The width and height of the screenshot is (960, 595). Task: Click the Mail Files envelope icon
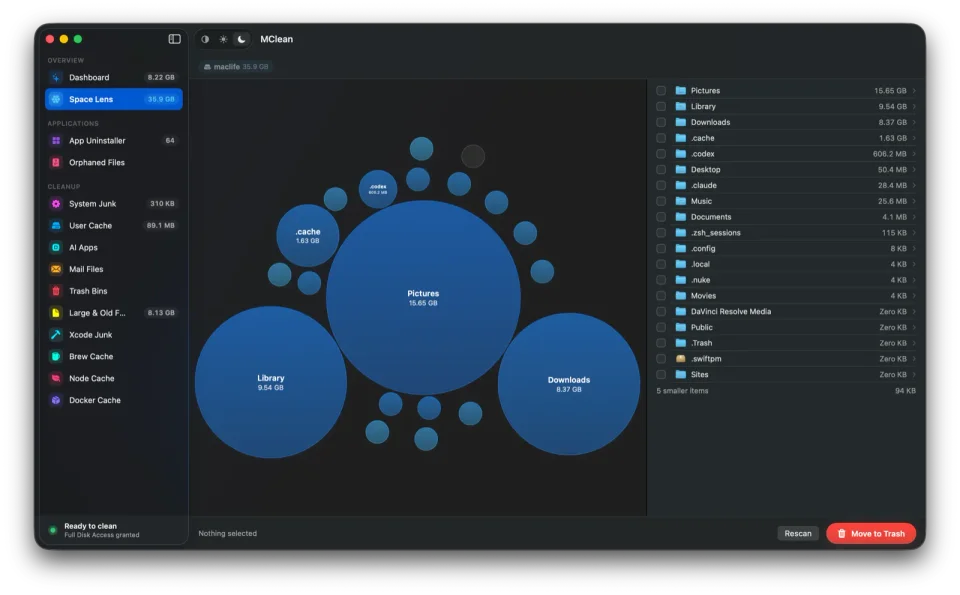click(56, 269)
